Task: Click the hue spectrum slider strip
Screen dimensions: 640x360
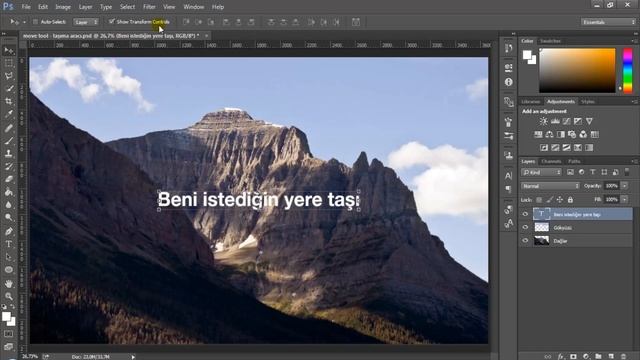Action: click(628, 70)
